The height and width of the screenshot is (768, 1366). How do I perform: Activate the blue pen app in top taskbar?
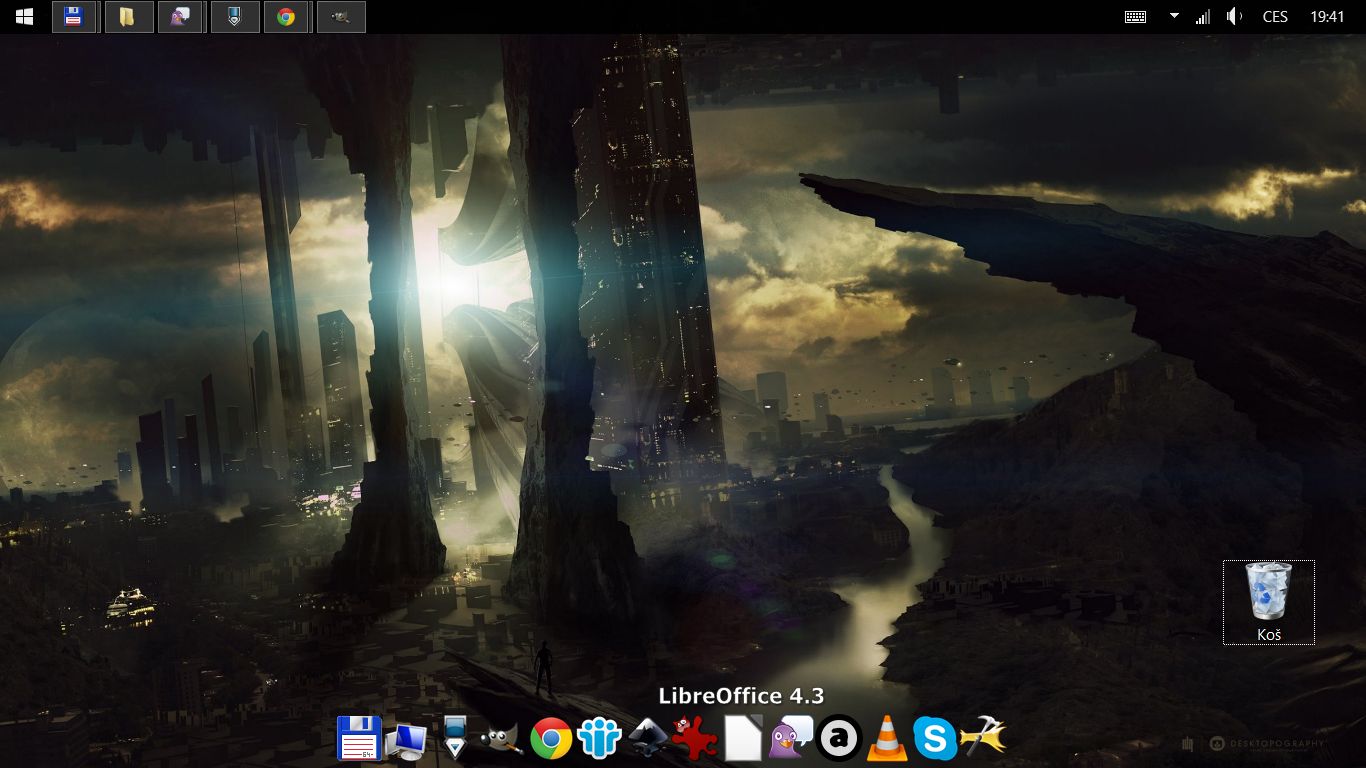[x=234, y=17]
